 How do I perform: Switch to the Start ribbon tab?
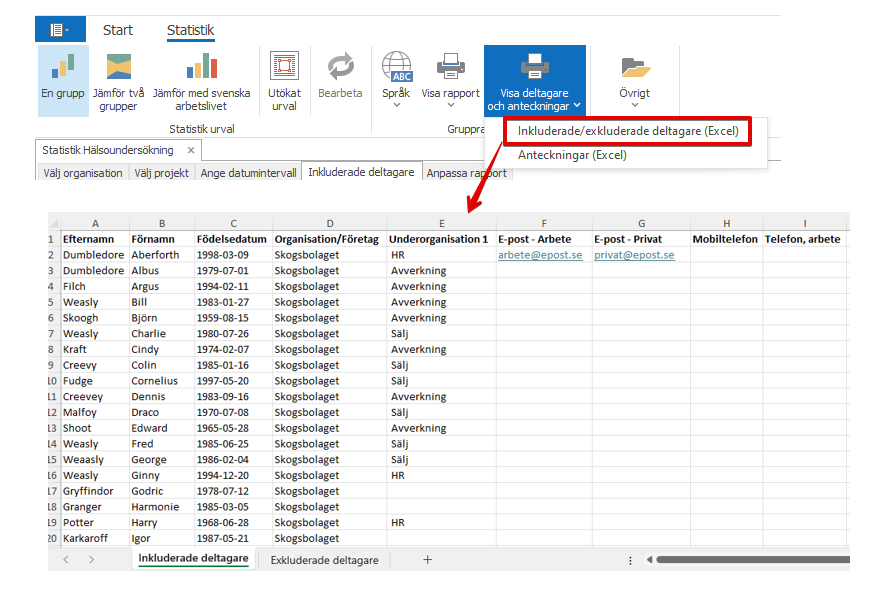118,30
